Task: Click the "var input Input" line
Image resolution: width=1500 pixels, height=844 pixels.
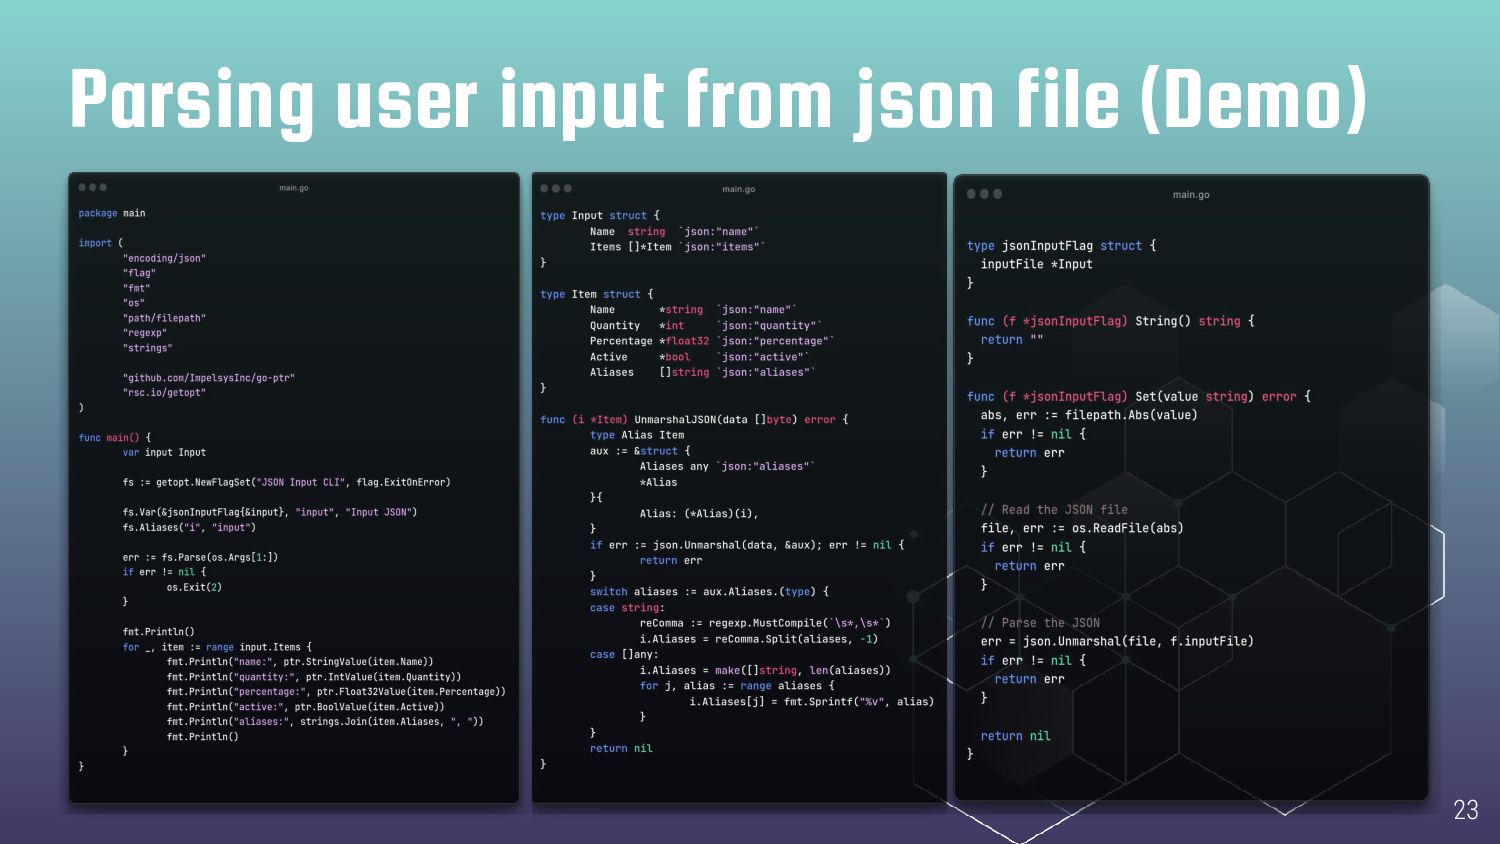Action: point(164,452)
